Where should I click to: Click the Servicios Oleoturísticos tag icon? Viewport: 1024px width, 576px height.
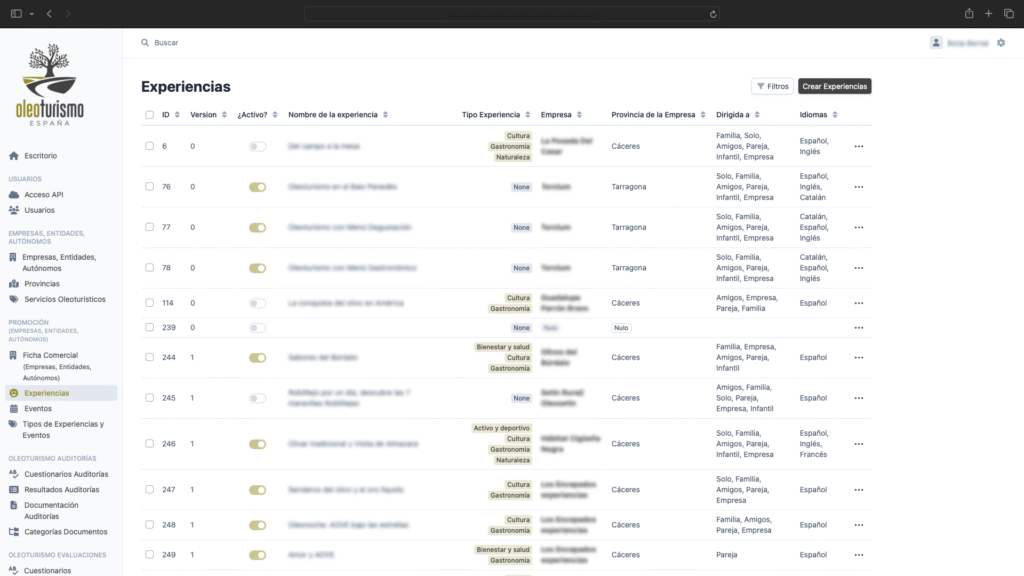tap(14, 299)
